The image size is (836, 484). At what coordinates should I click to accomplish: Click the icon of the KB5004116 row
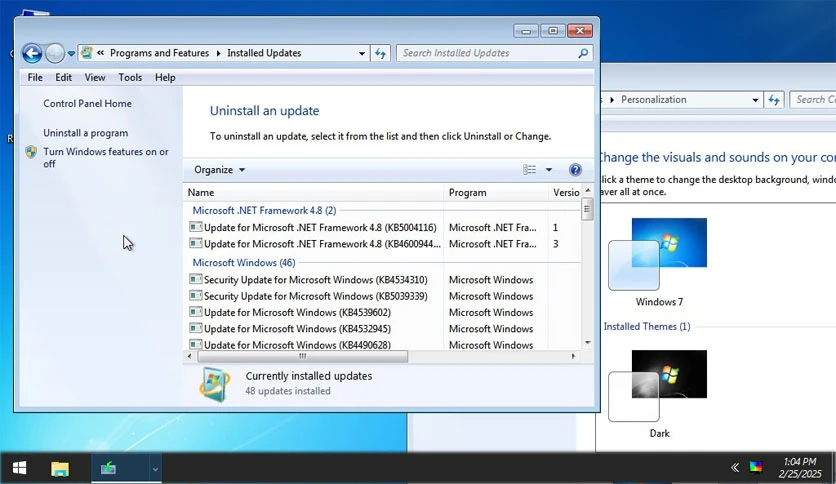click(x=196, y=227)
